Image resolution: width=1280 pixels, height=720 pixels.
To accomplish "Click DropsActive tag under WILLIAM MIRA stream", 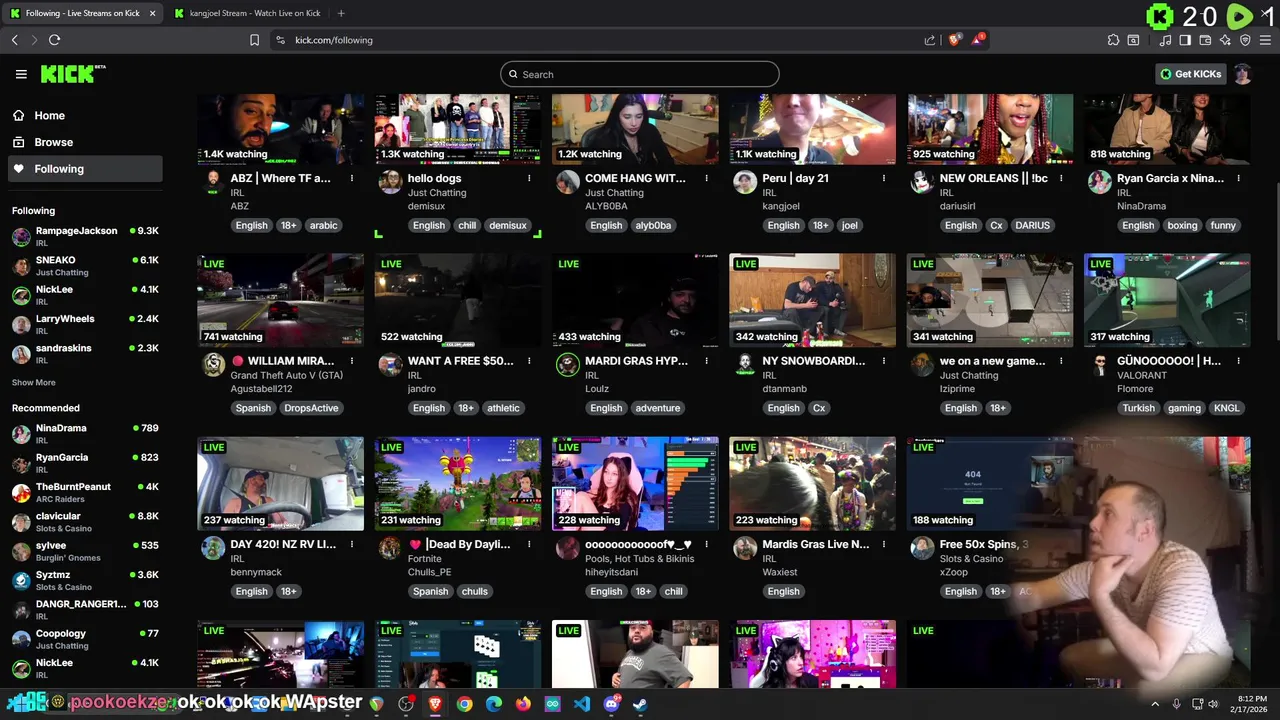I will tap(311, 408).
